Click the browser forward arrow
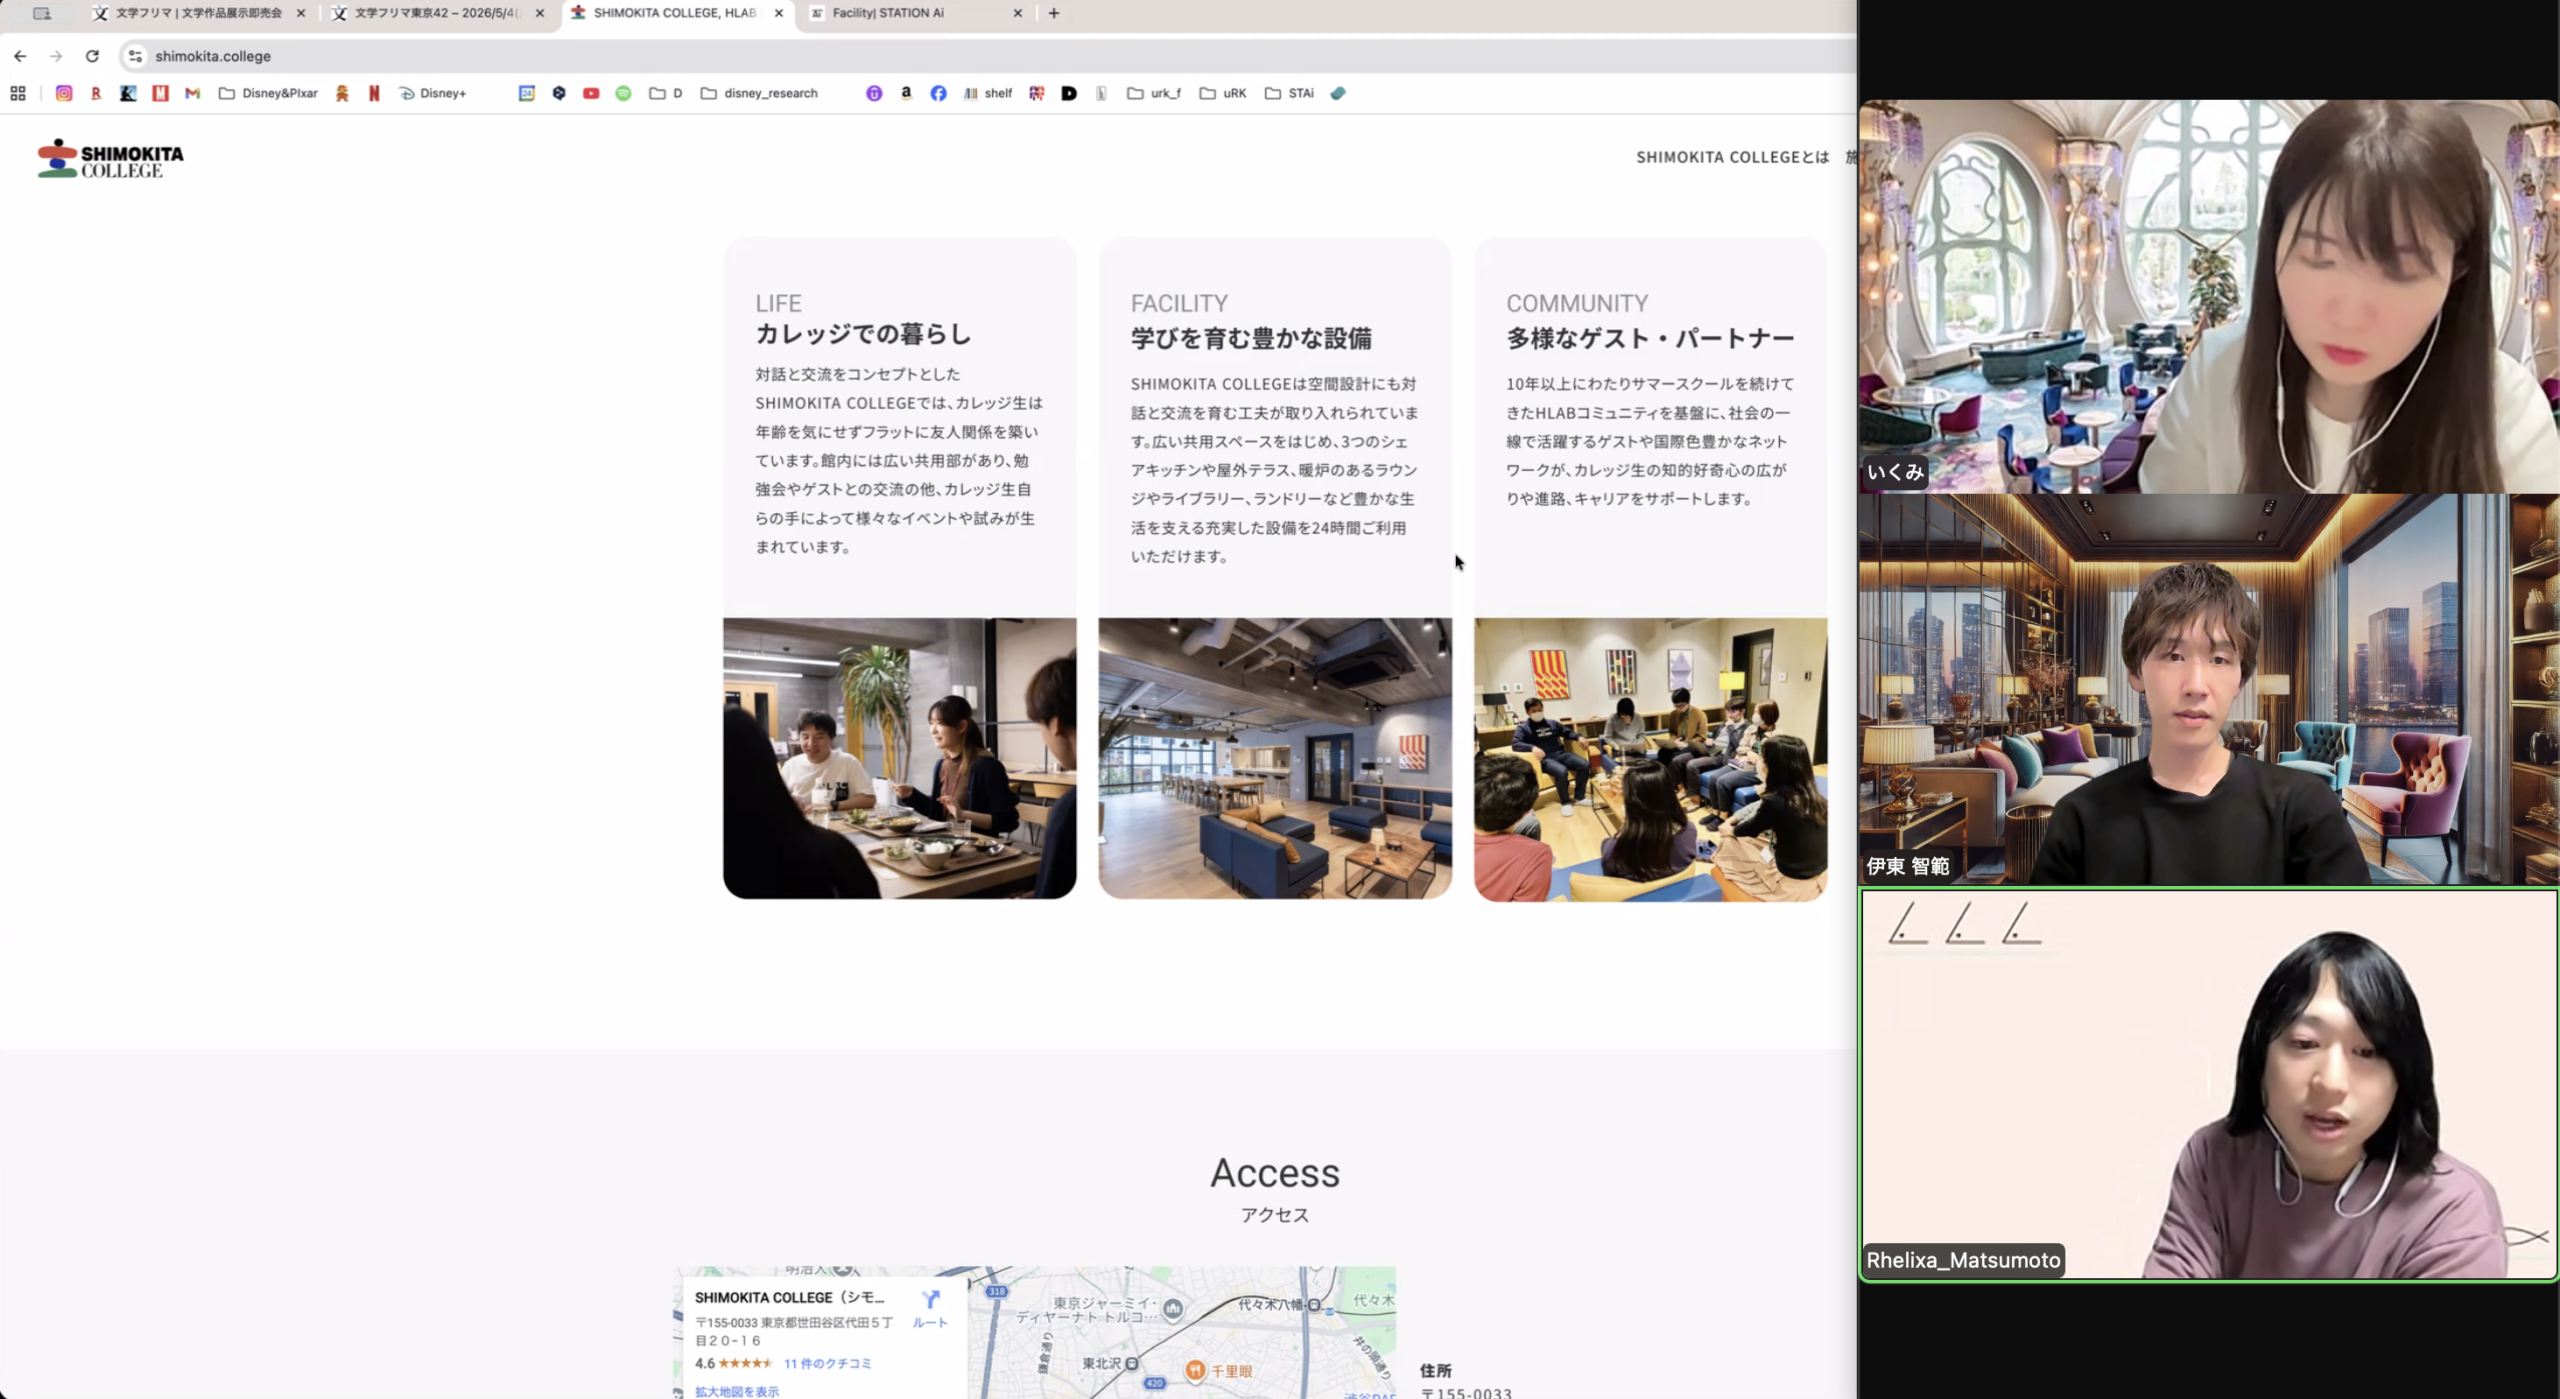The image size is (2560, 1399). [x=56, y=56]
